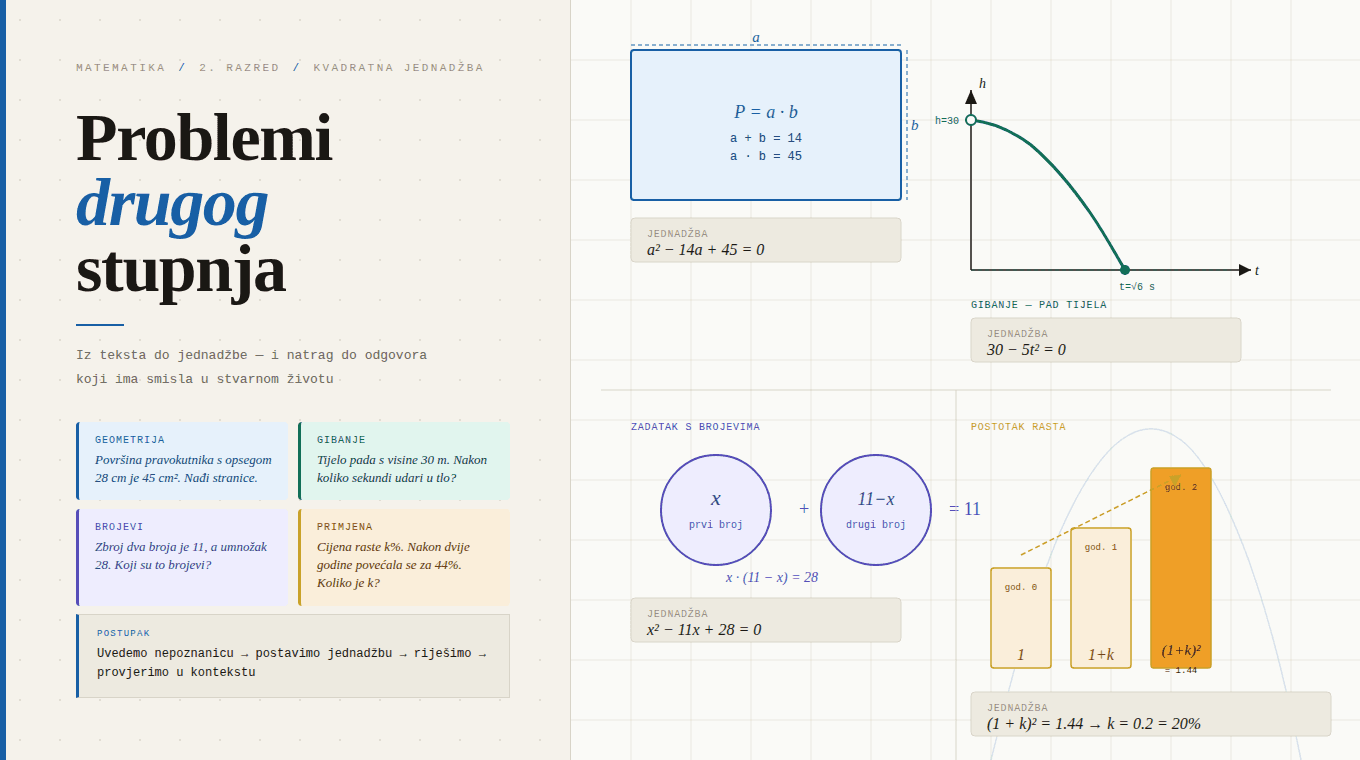The height and width of the screenshot is (760, 1360).
Task: Select the GIBANJE problem card
Action: [404, 461]
